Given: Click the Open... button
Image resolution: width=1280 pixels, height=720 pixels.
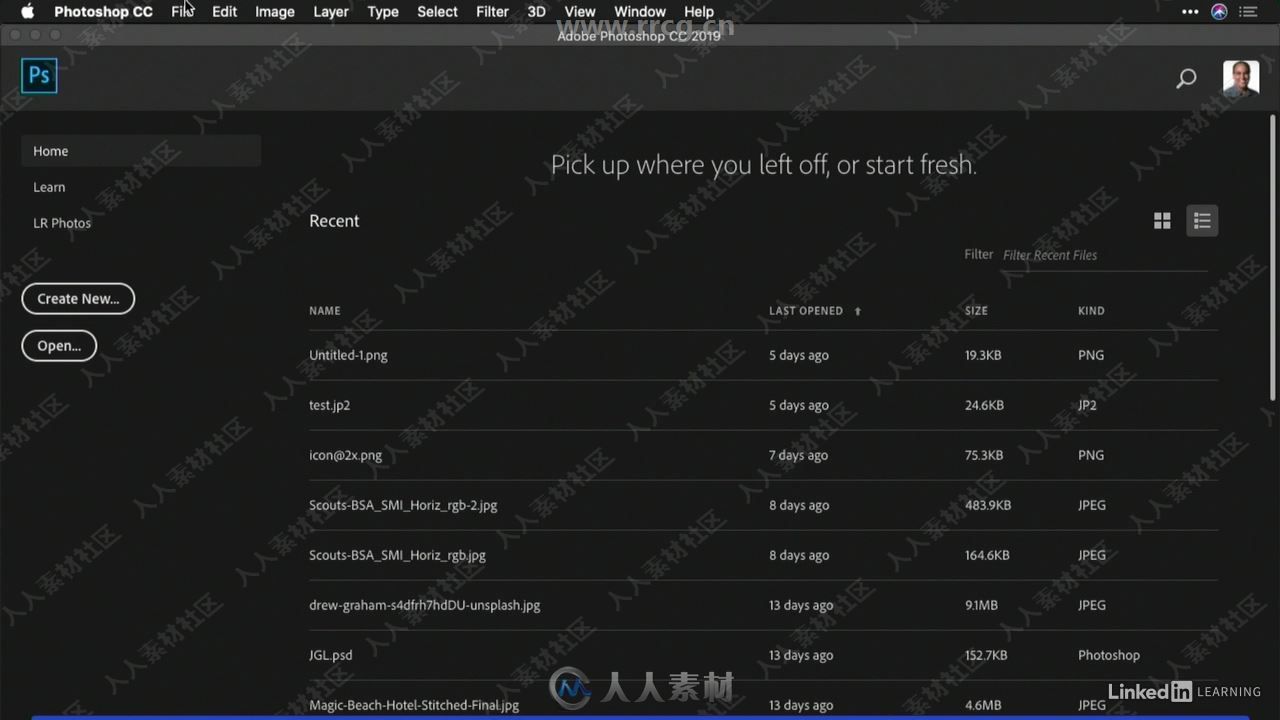Looking at the screenshot, I should pyautogui.click(x=59, y=346).
